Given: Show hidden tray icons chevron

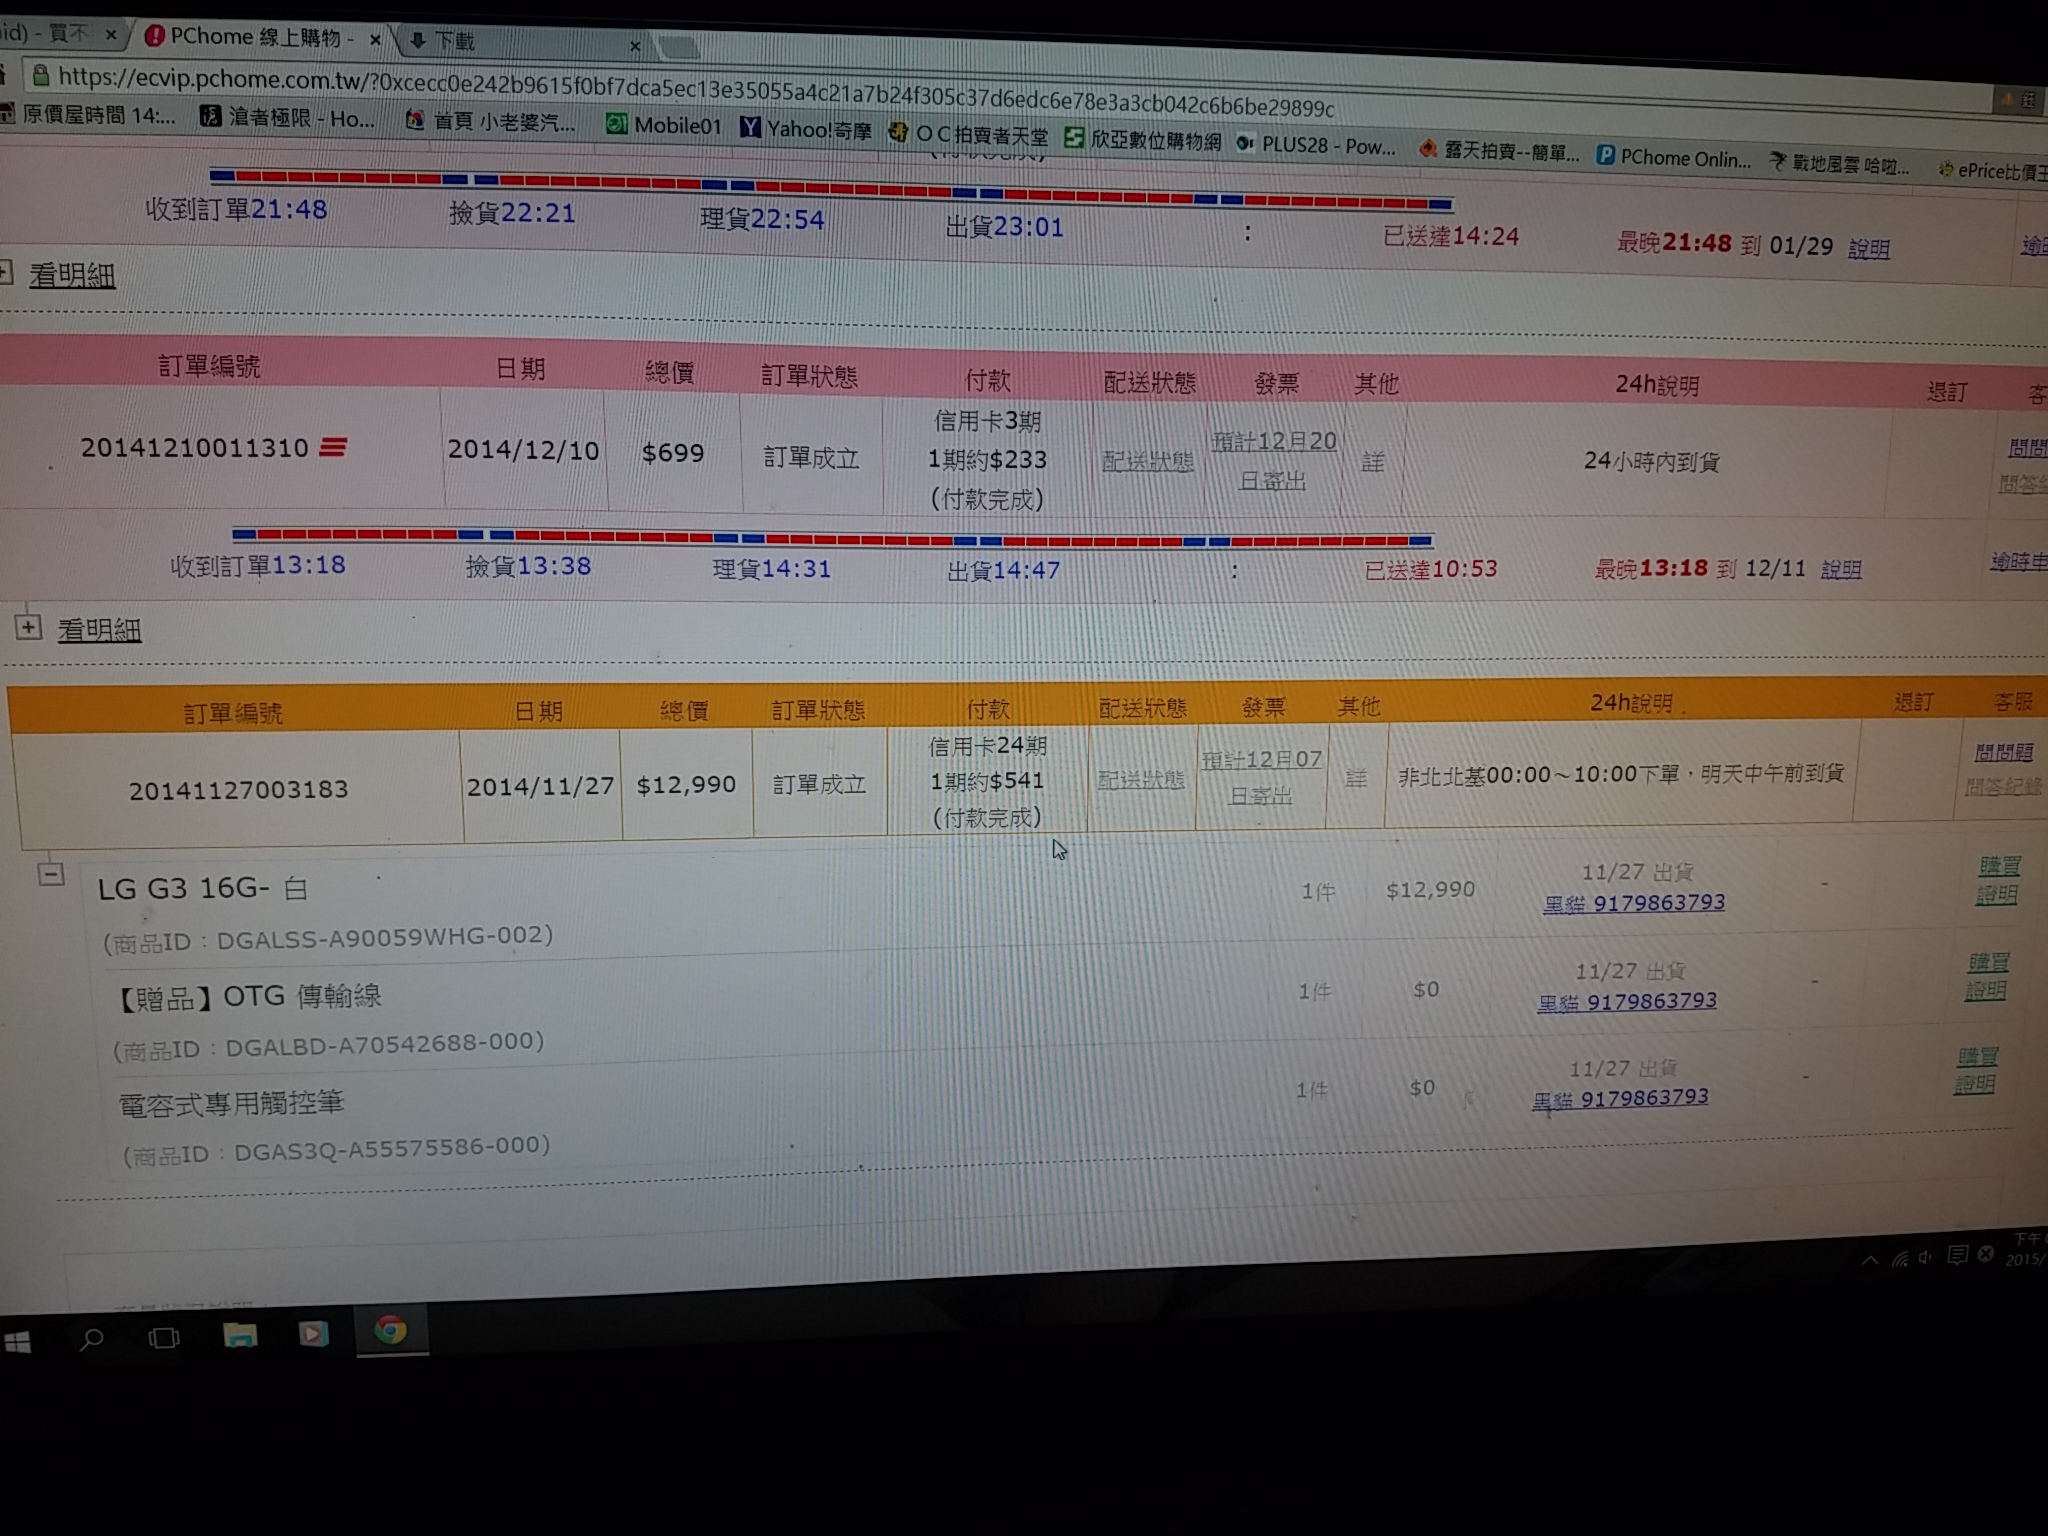Looking at the screenshot, I should 1869,1260.
